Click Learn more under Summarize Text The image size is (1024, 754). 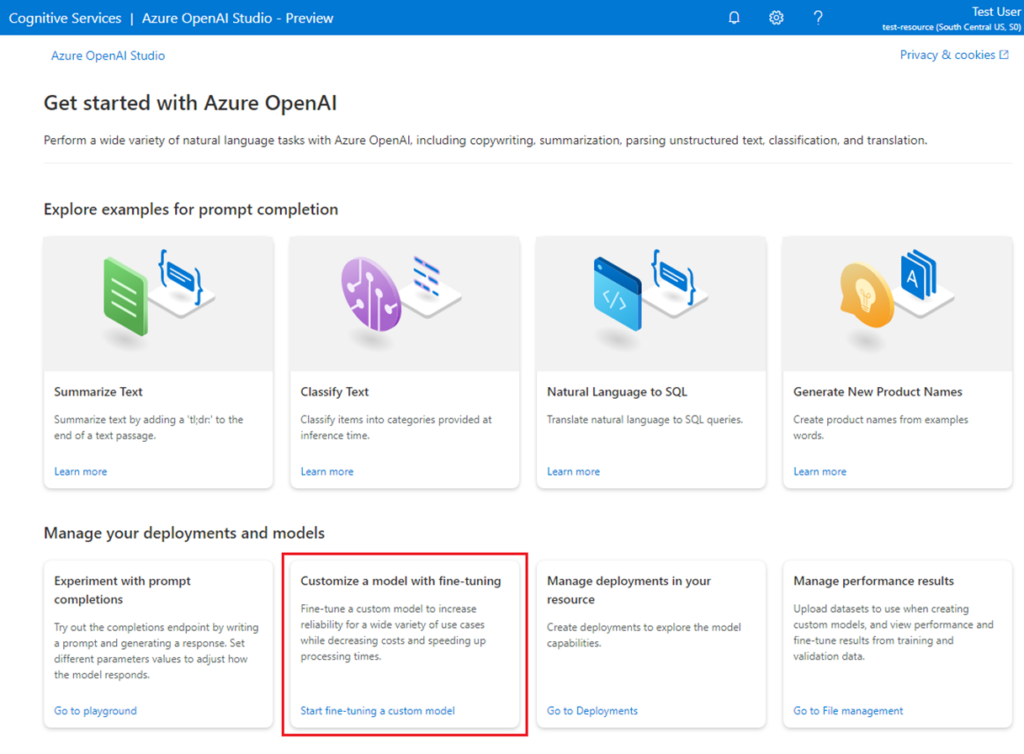tap(80, 471)
